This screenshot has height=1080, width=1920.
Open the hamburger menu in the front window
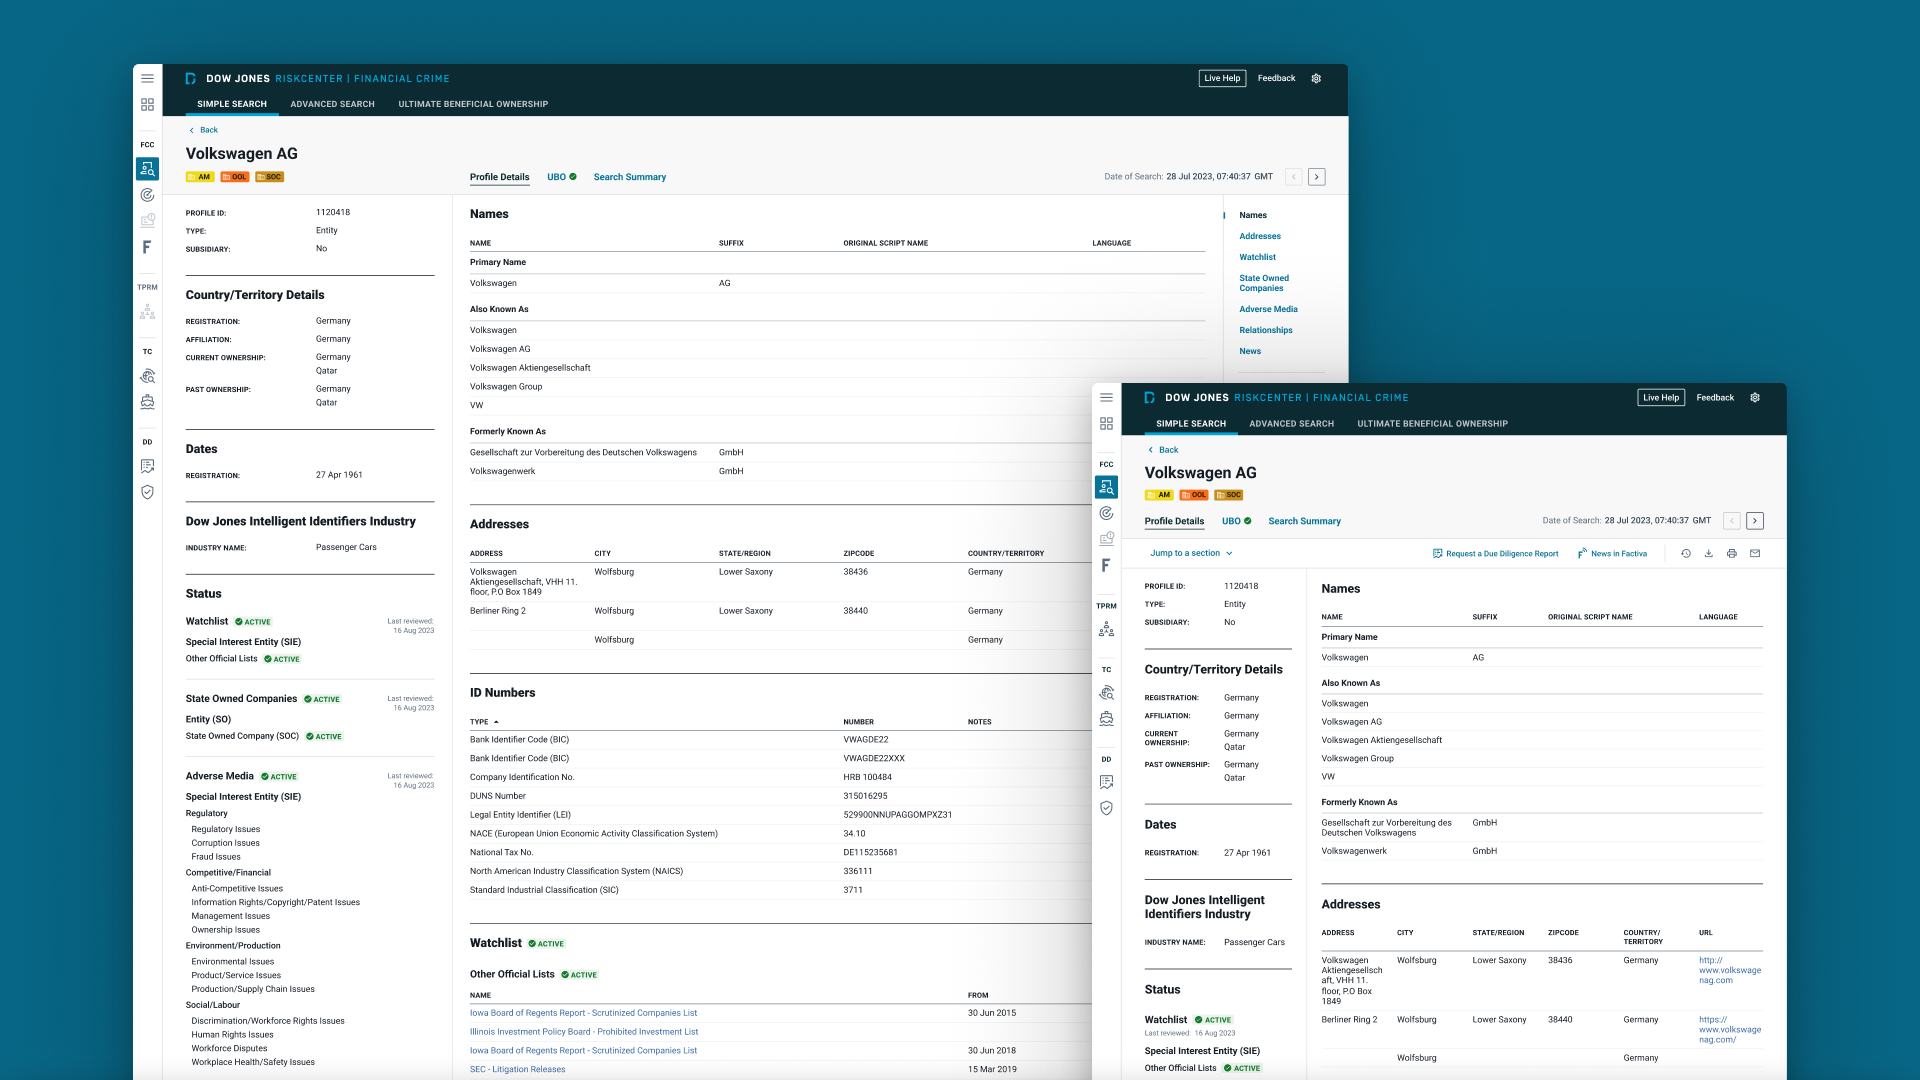pyautogui.click(x=1106, y=397)
